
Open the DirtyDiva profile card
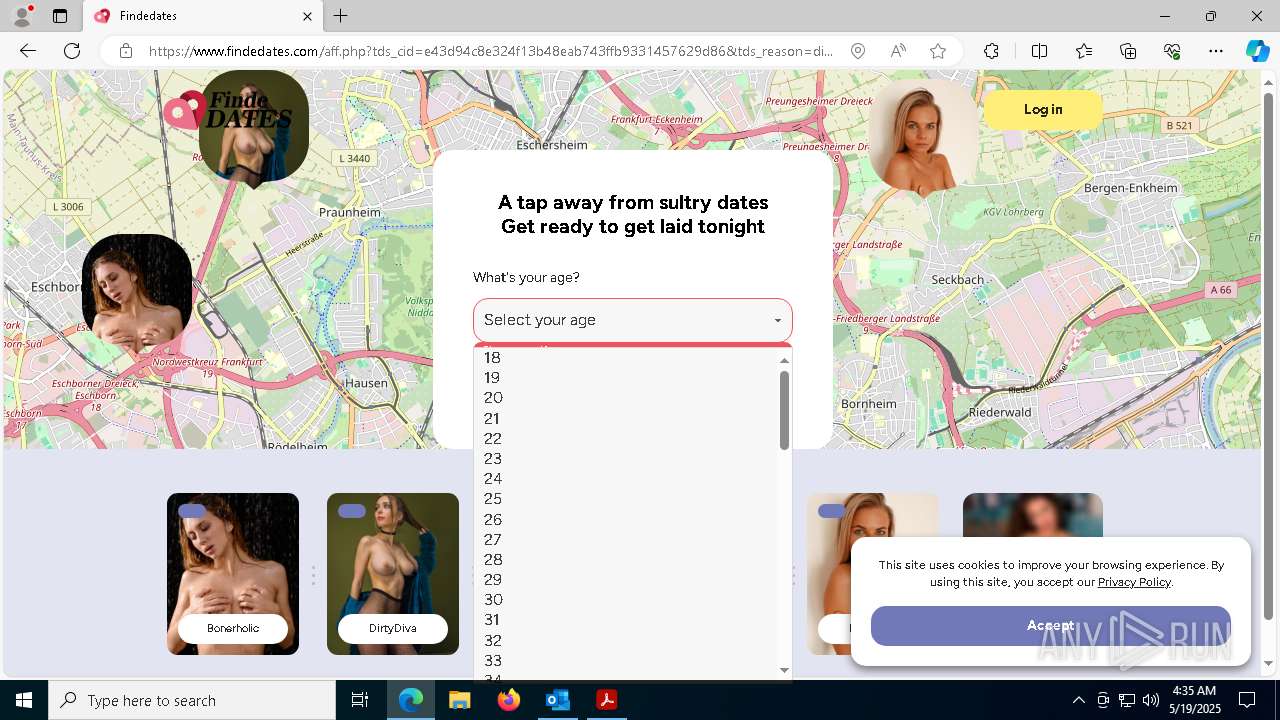[393, 574]
